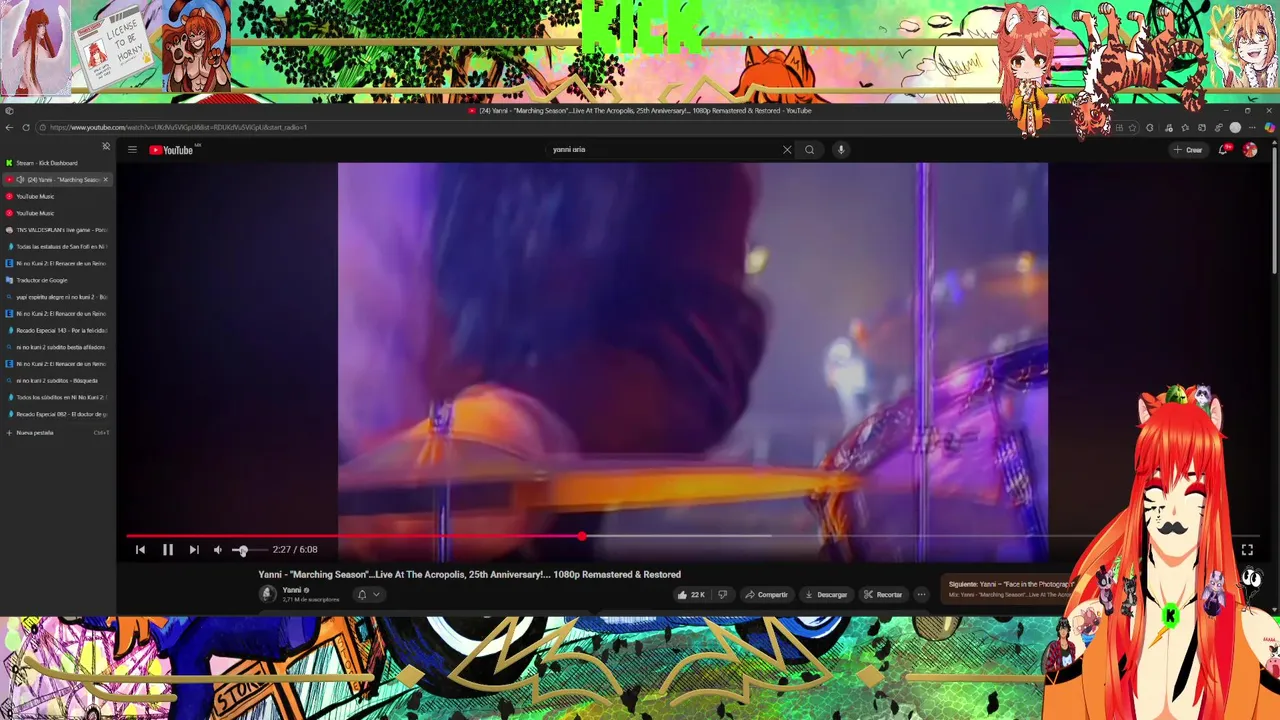Screen dimensions: 1280x720
Task: Reload the page with refresh icon
Action: [x=26, y=127]
